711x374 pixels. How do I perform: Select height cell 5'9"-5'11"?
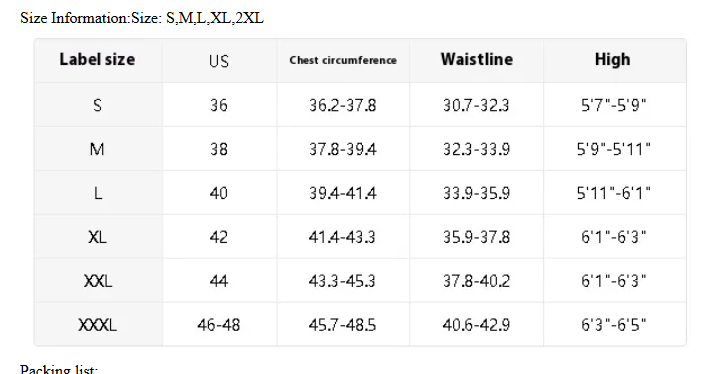pyautogui.click(x=614, y=149)
